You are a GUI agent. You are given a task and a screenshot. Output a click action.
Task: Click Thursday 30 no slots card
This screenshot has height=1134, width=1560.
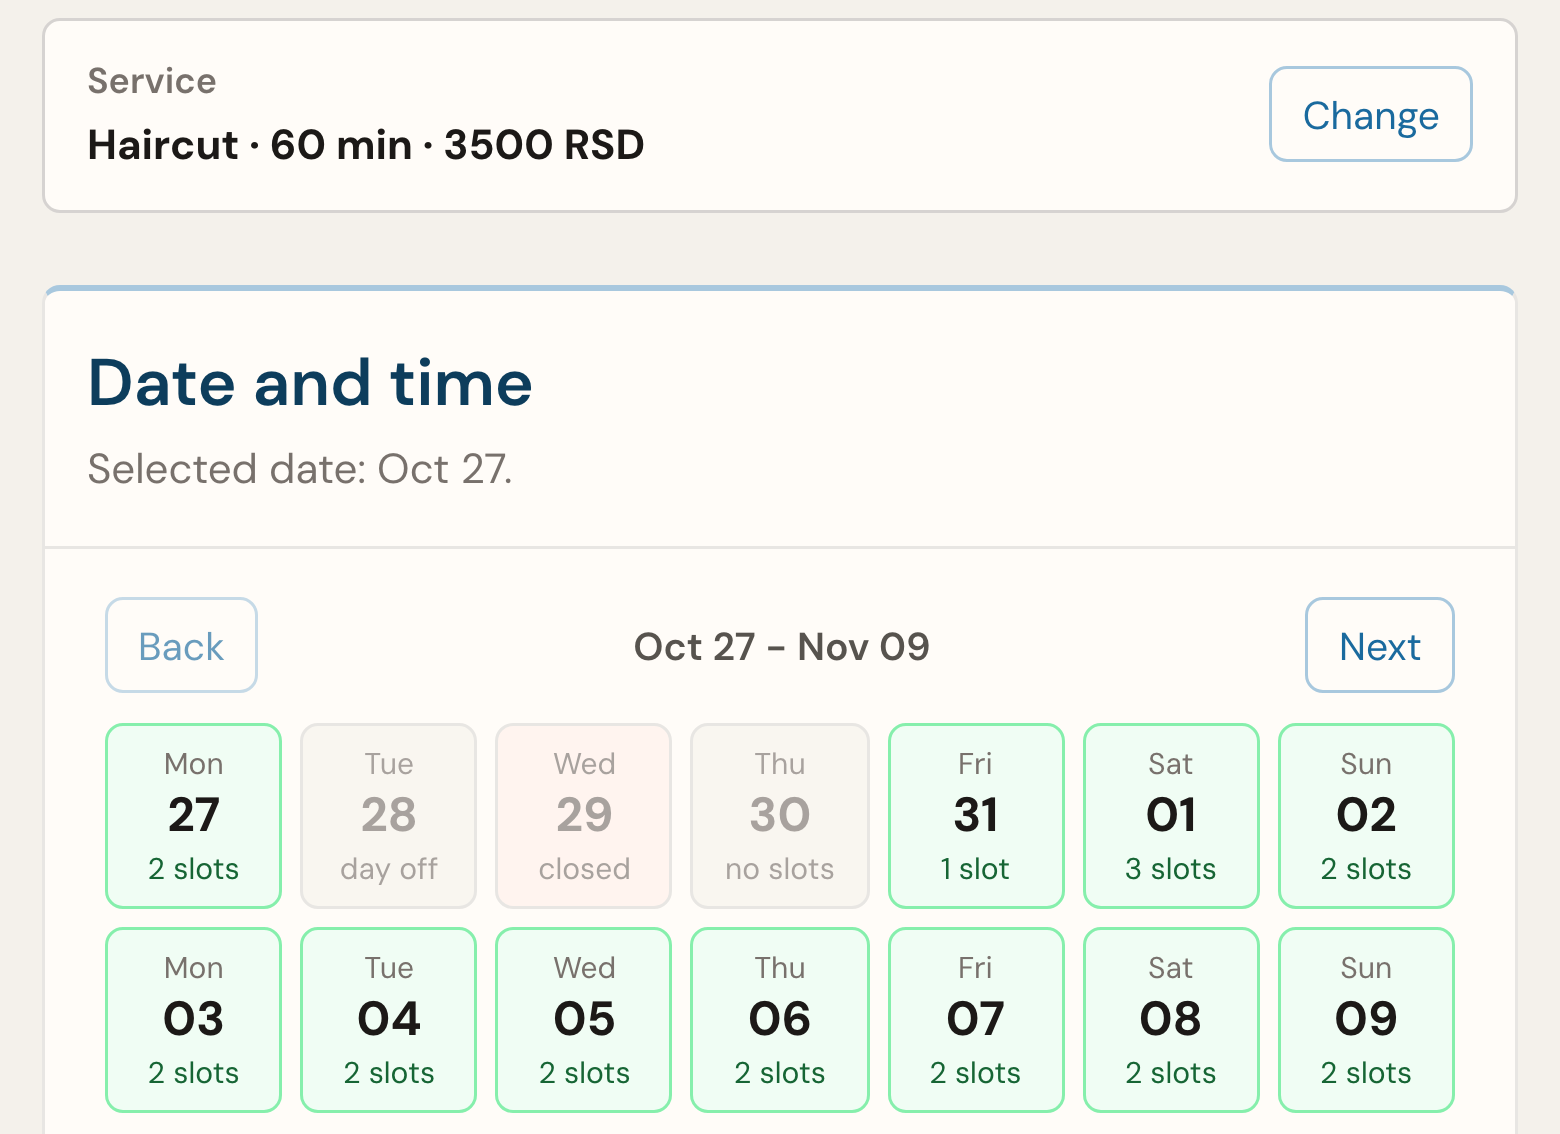pyautogui.click(x=779, y=816)
